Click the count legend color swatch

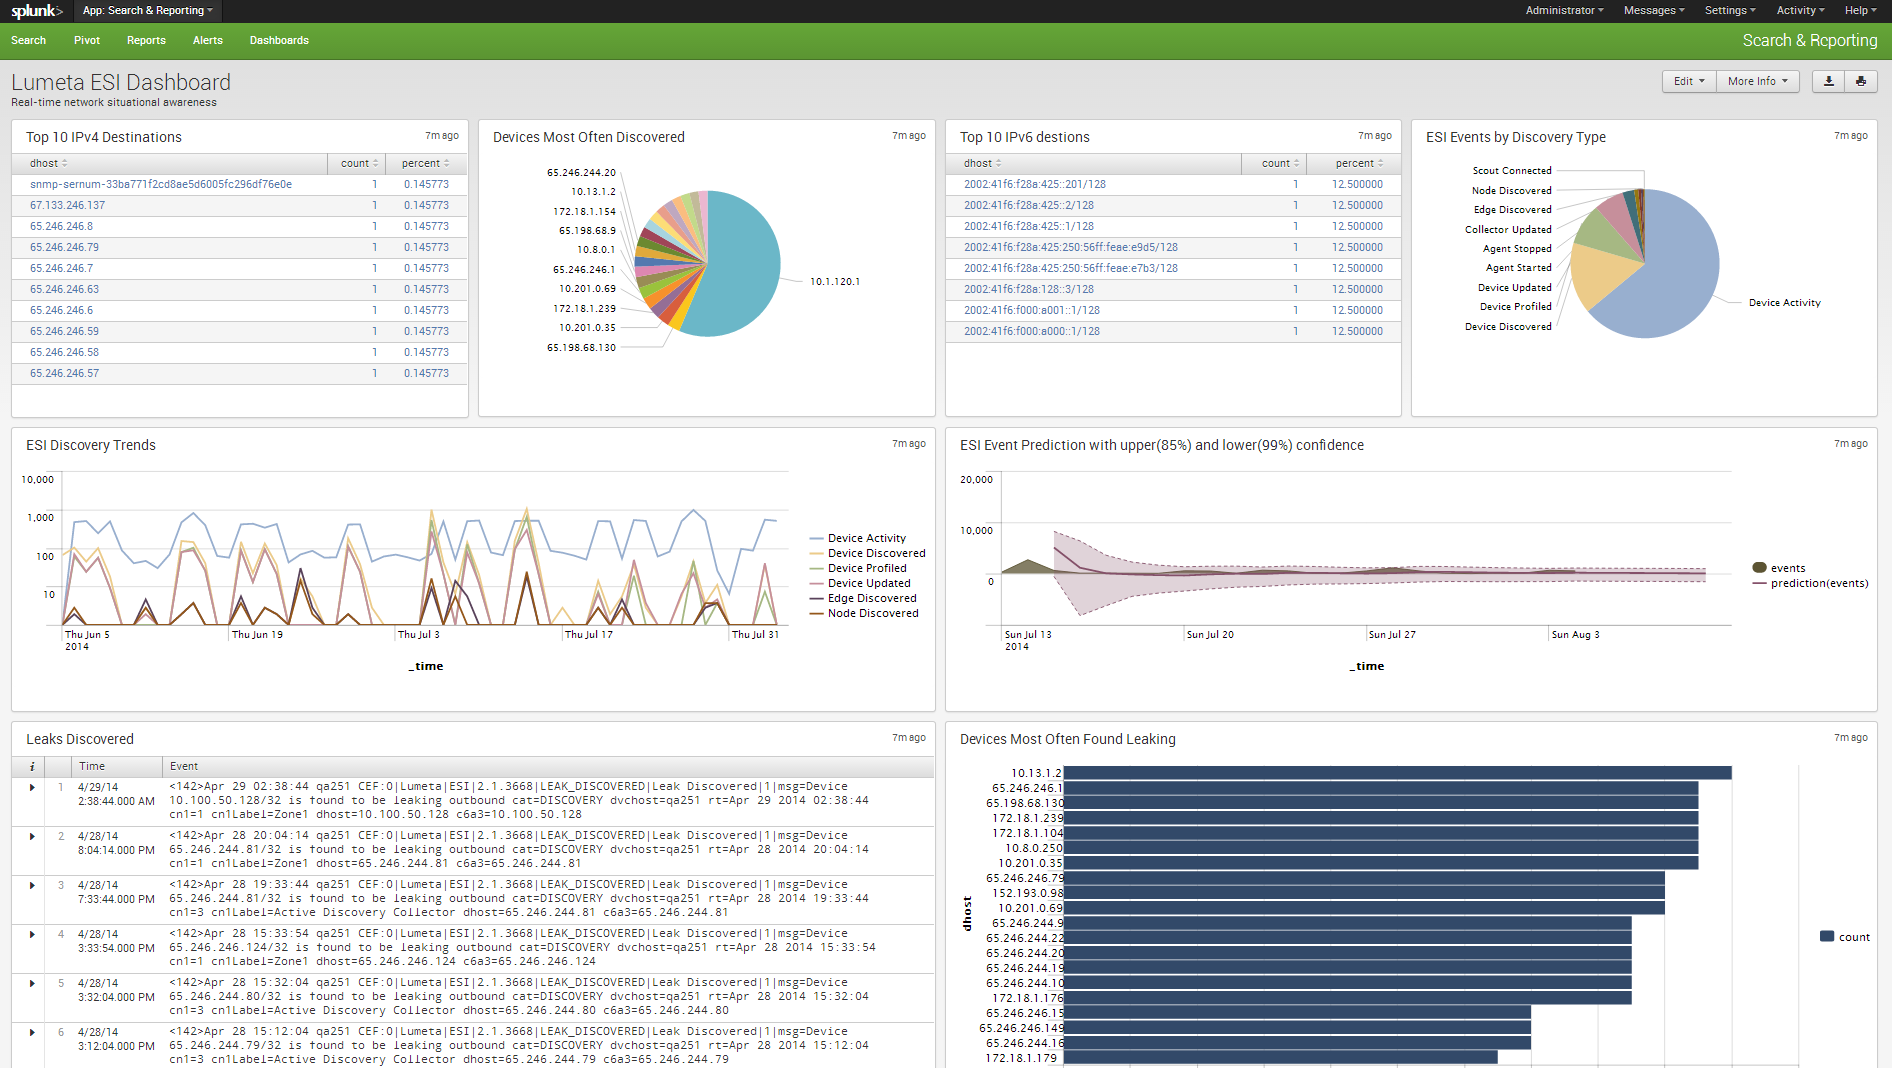tap(1827, 937)
